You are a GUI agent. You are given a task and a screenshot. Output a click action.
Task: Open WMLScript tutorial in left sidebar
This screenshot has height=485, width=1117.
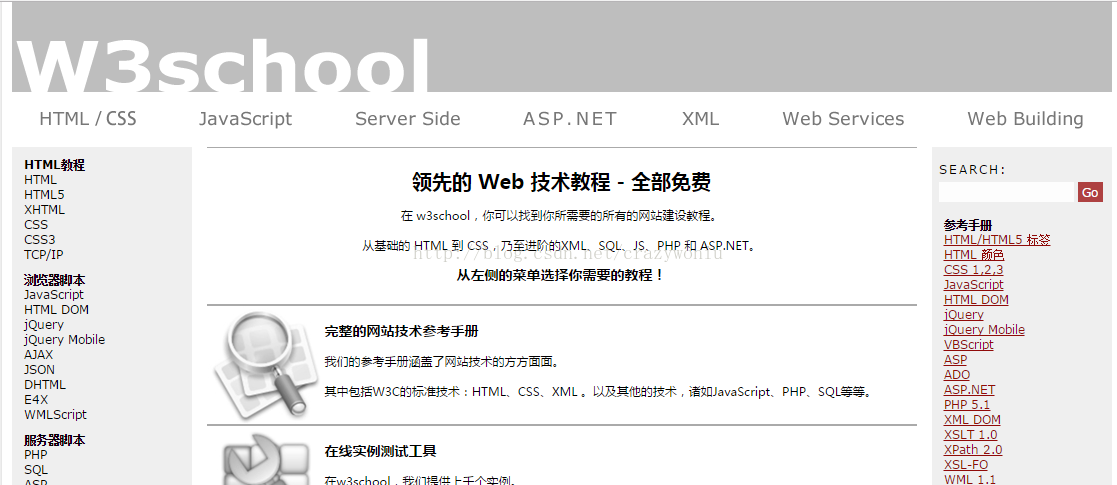pyautogui.click(x=55, y=414)
